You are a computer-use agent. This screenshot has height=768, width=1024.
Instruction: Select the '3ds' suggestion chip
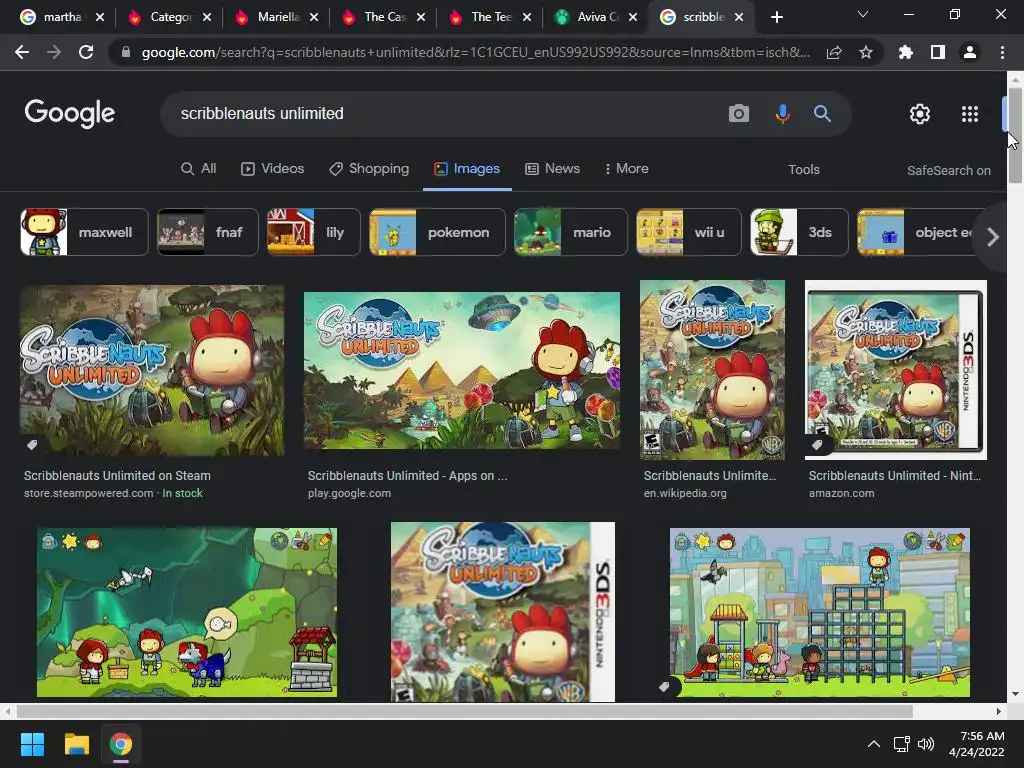[799, 232]
